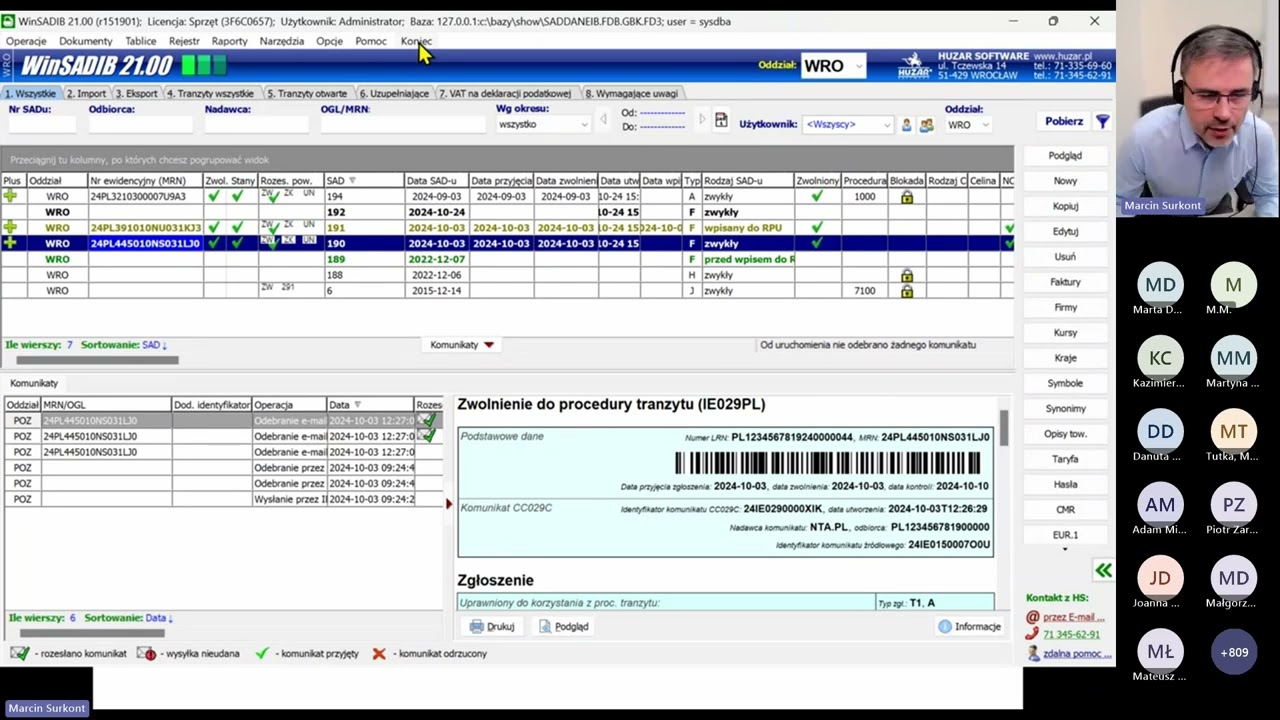The height and width of the screenshot is (720, 1280).
Task: Click the Kursy button
Action: [x=1065, y=332]
